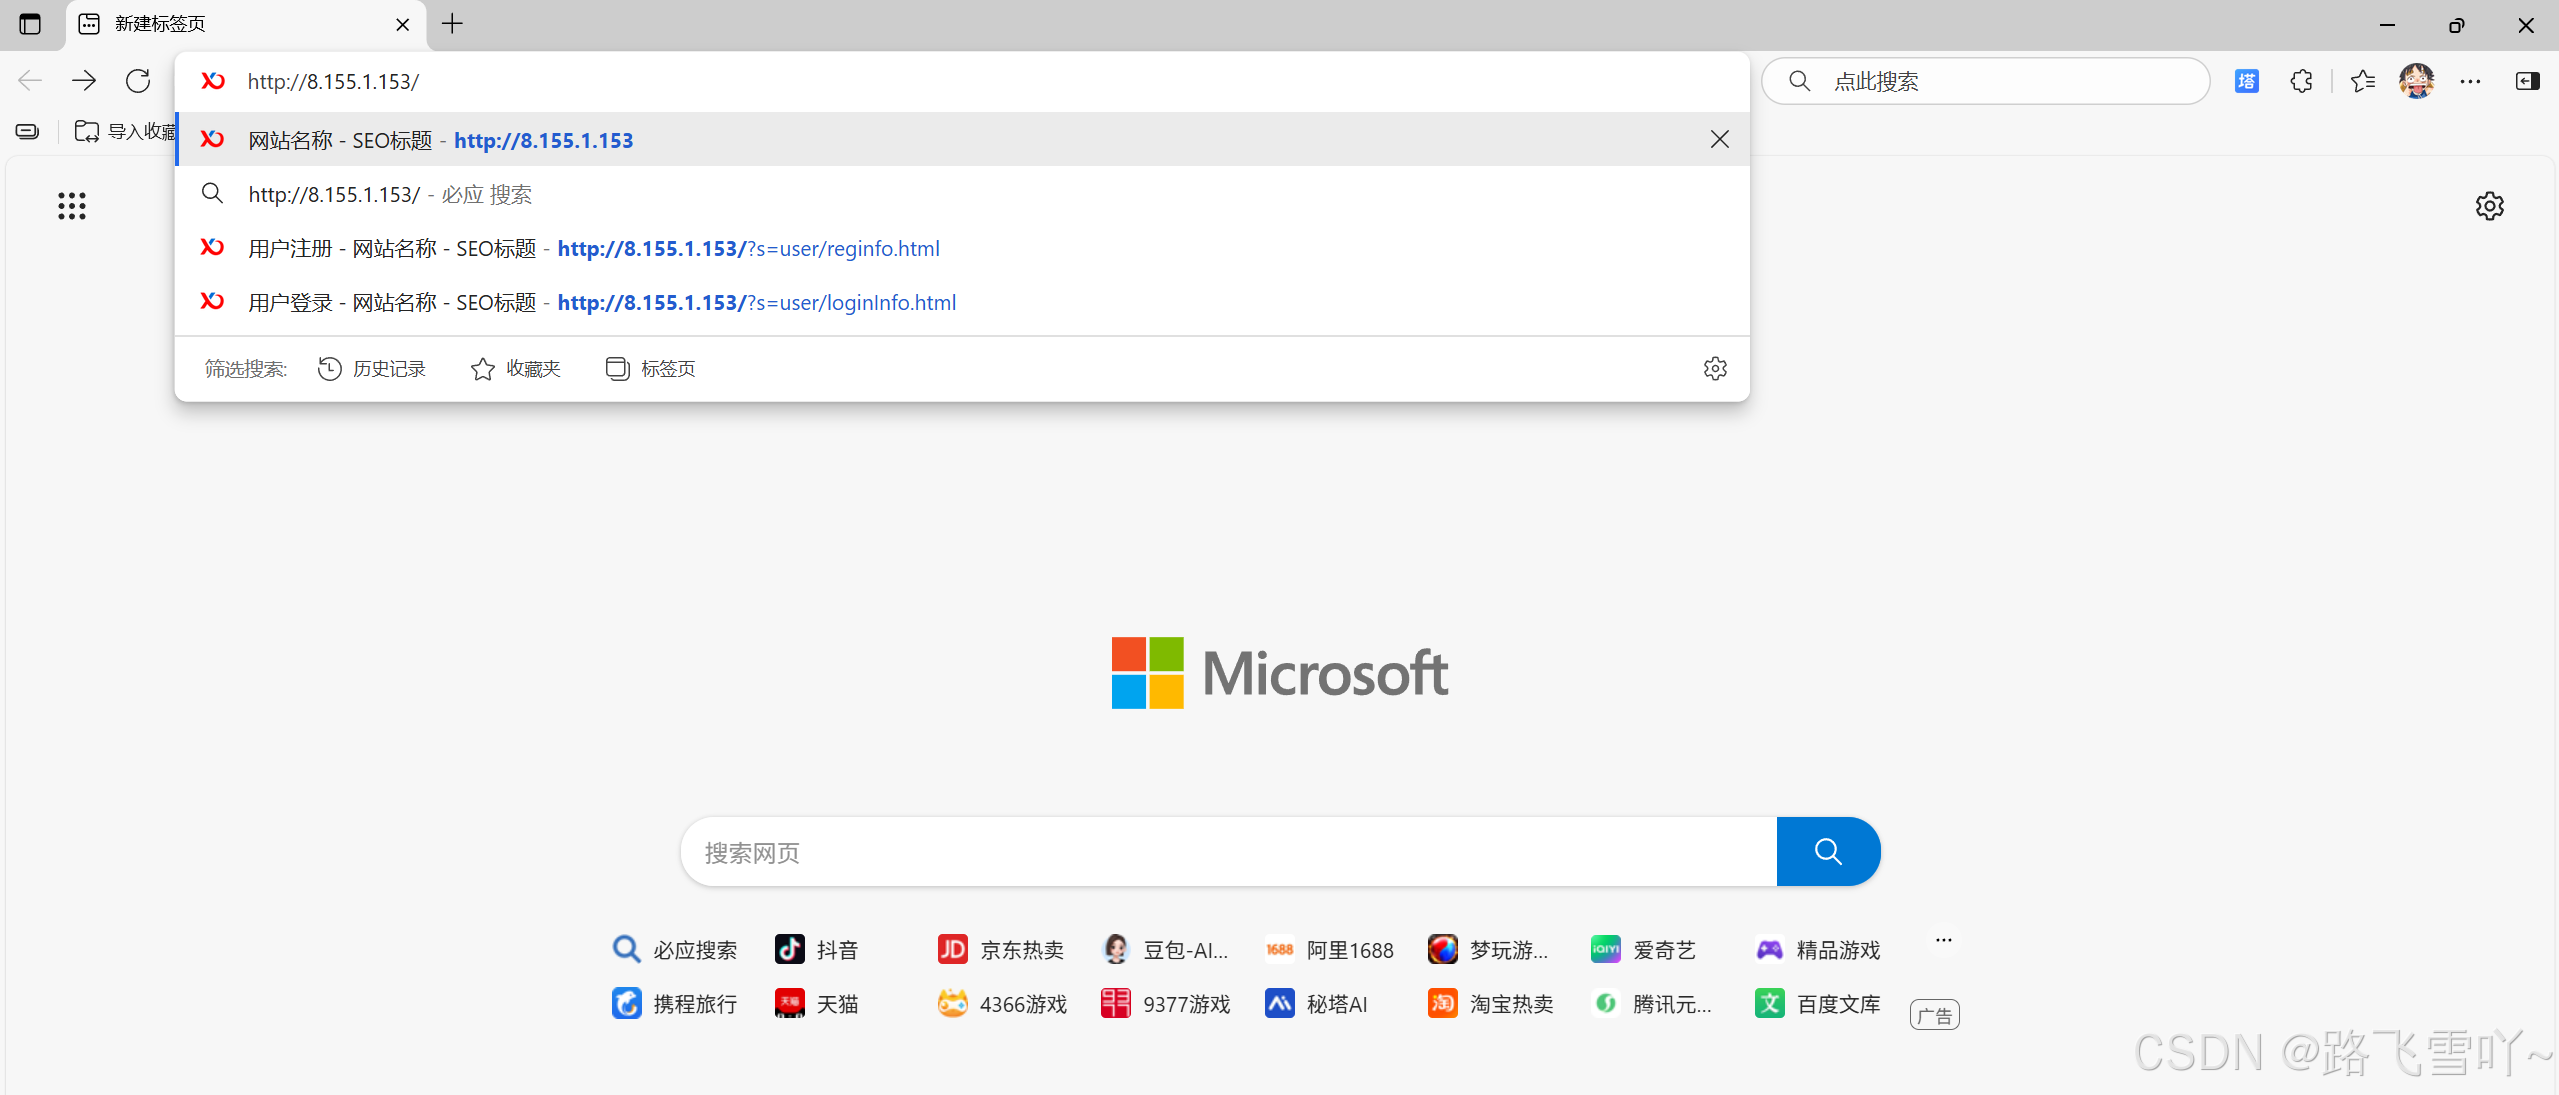The height and width of the screenshot is (1095, 2559).
Task: Open the tab actions menu icon
Action: [x=30, y=24]
